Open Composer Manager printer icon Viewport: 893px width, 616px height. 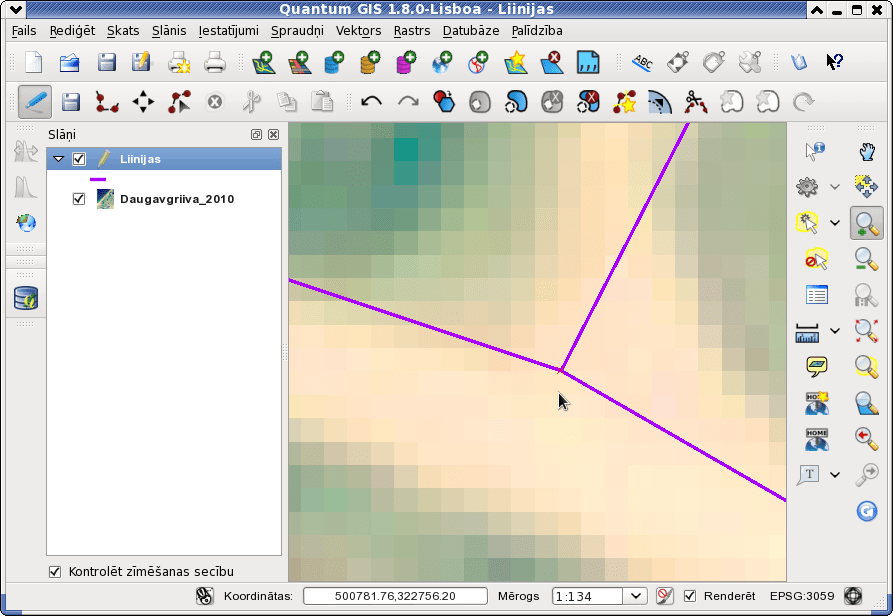[215, 62]
